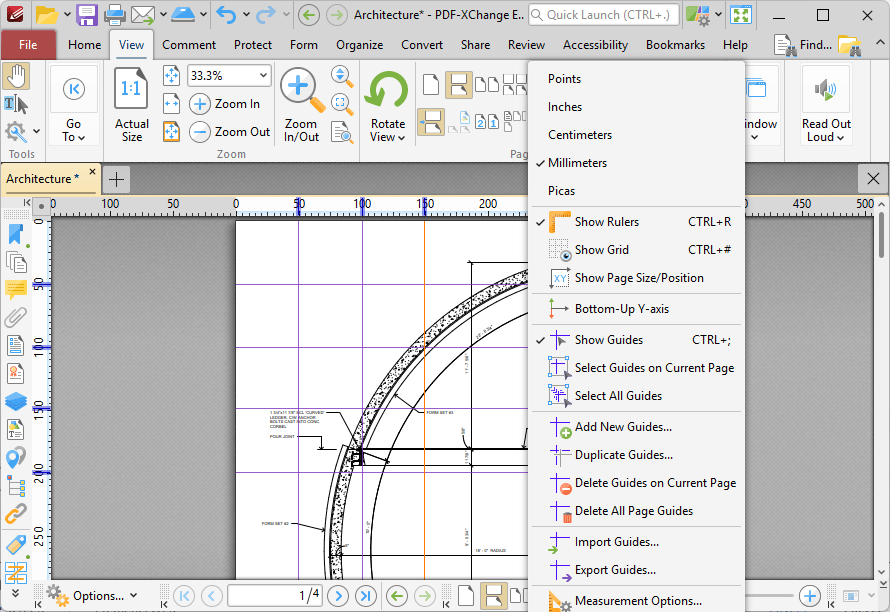Click the Quick Launch search field
Image resolution: width=890 pixels, height=612 pixels.
(603, 15)
